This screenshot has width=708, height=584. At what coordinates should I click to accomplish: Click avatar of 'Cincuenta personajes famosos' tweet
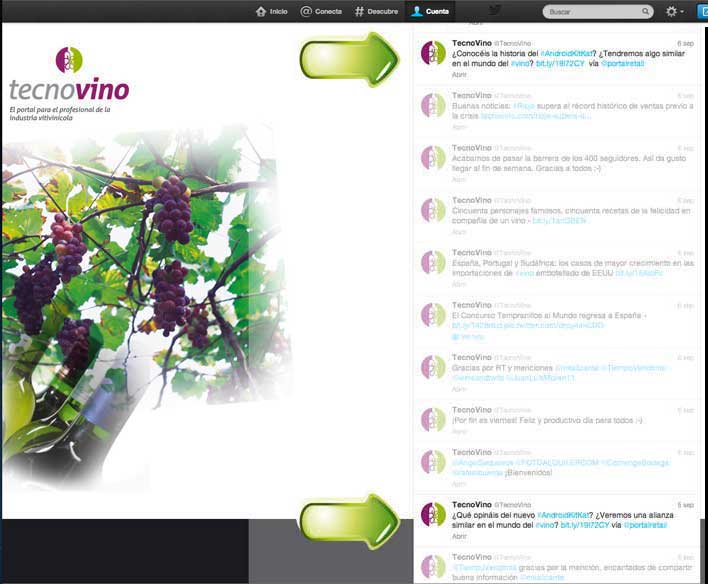pos(433,210)
